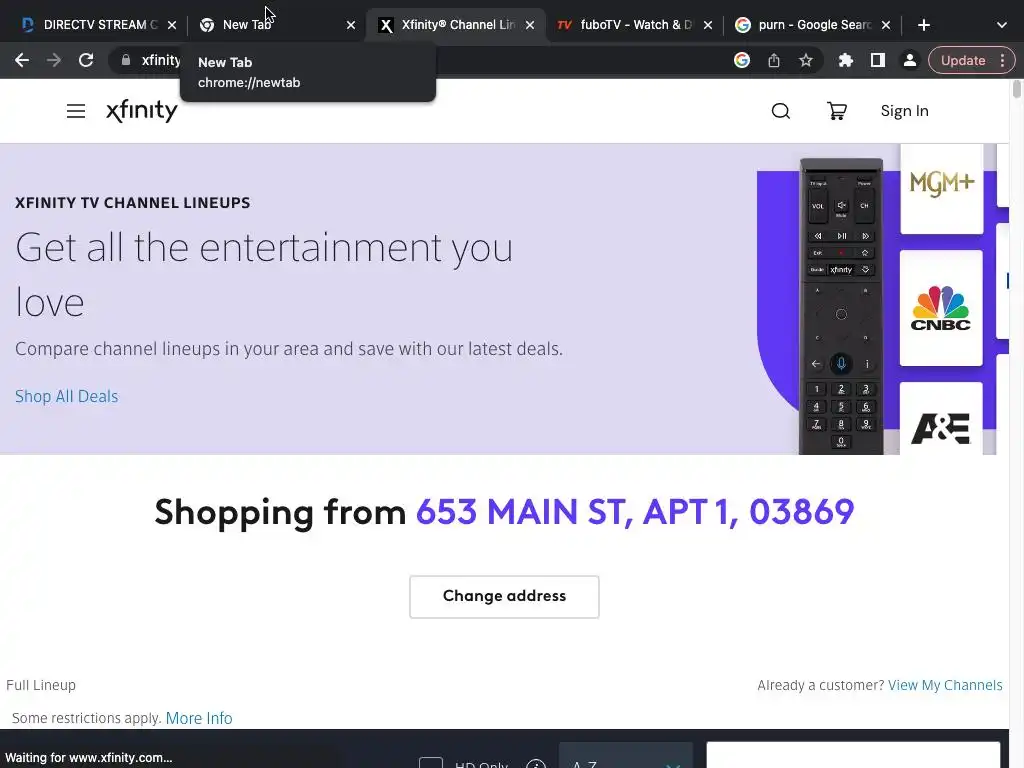1024x768 pixels.
Task: Open the Xfinity hamburger menu
Action: coord(76,111)
